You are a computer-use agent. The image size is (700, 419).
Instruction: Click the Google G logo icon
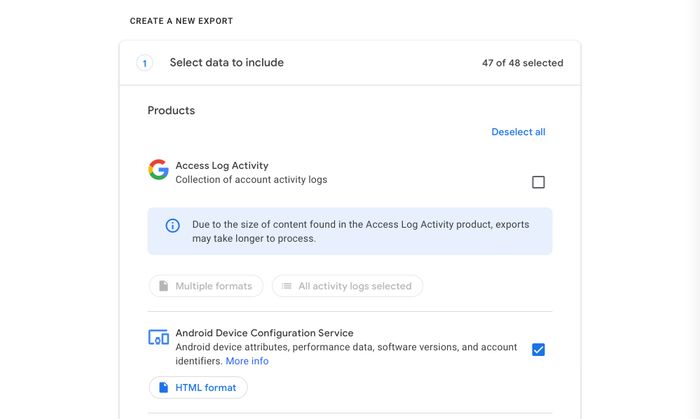tap(158, 170)
